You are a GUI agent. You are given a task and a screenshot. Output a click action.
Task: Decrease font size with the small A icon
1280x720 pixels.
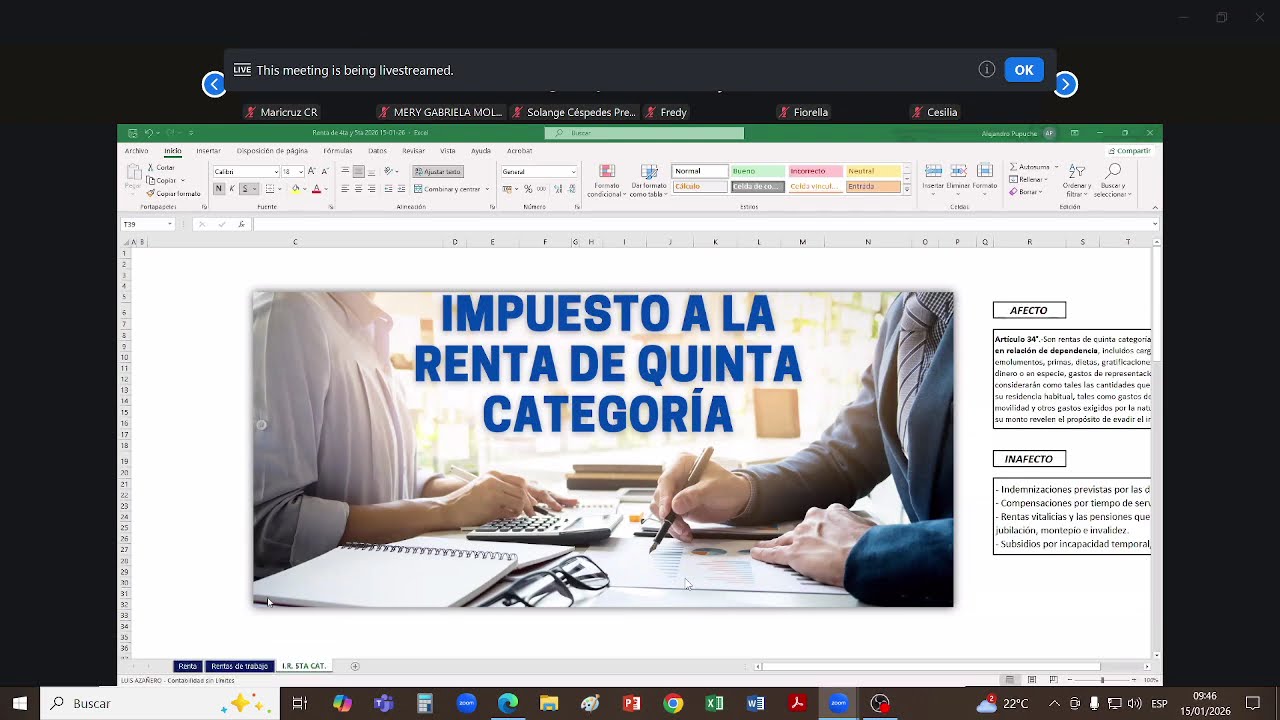(x=325, y=171)
